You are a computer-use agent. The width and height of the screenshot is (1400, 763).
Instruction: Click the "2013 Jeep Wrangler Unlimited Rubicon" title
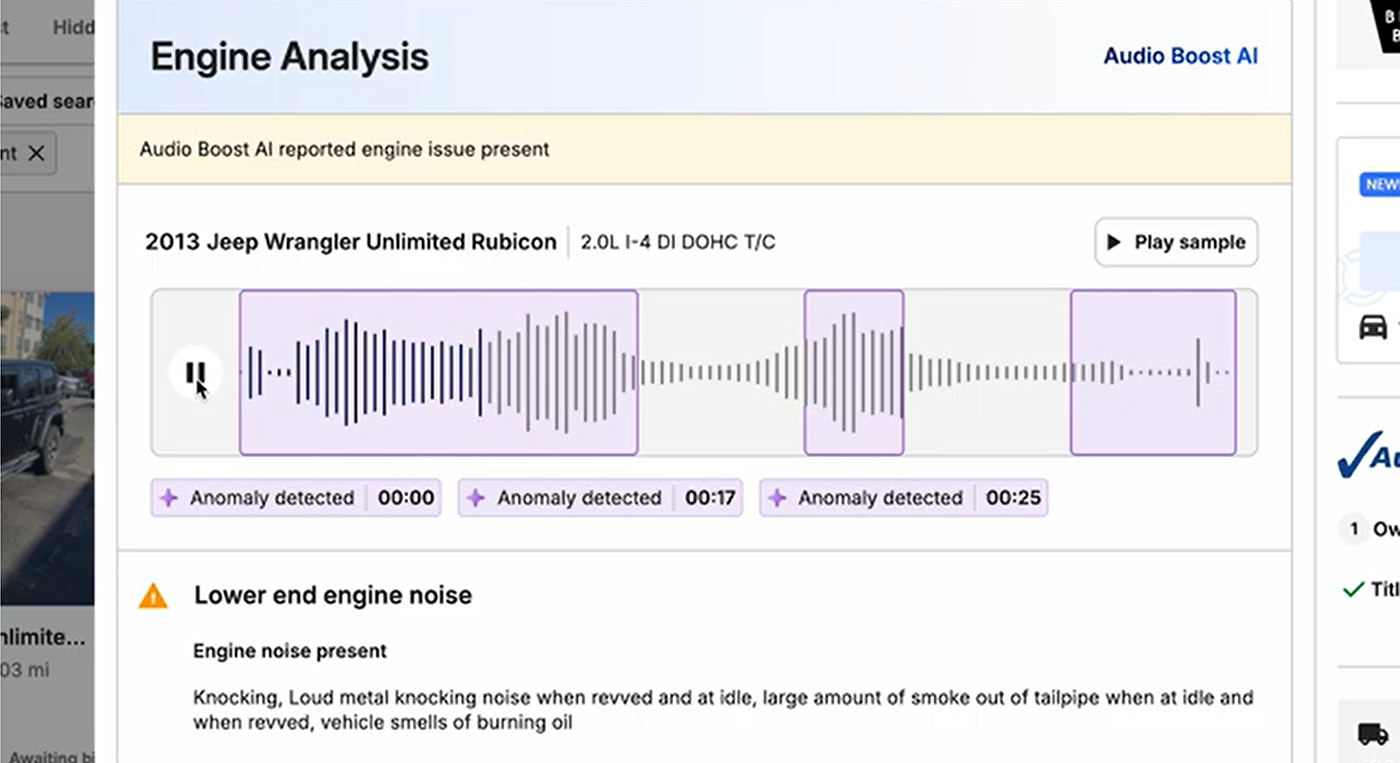coord(351,242)
